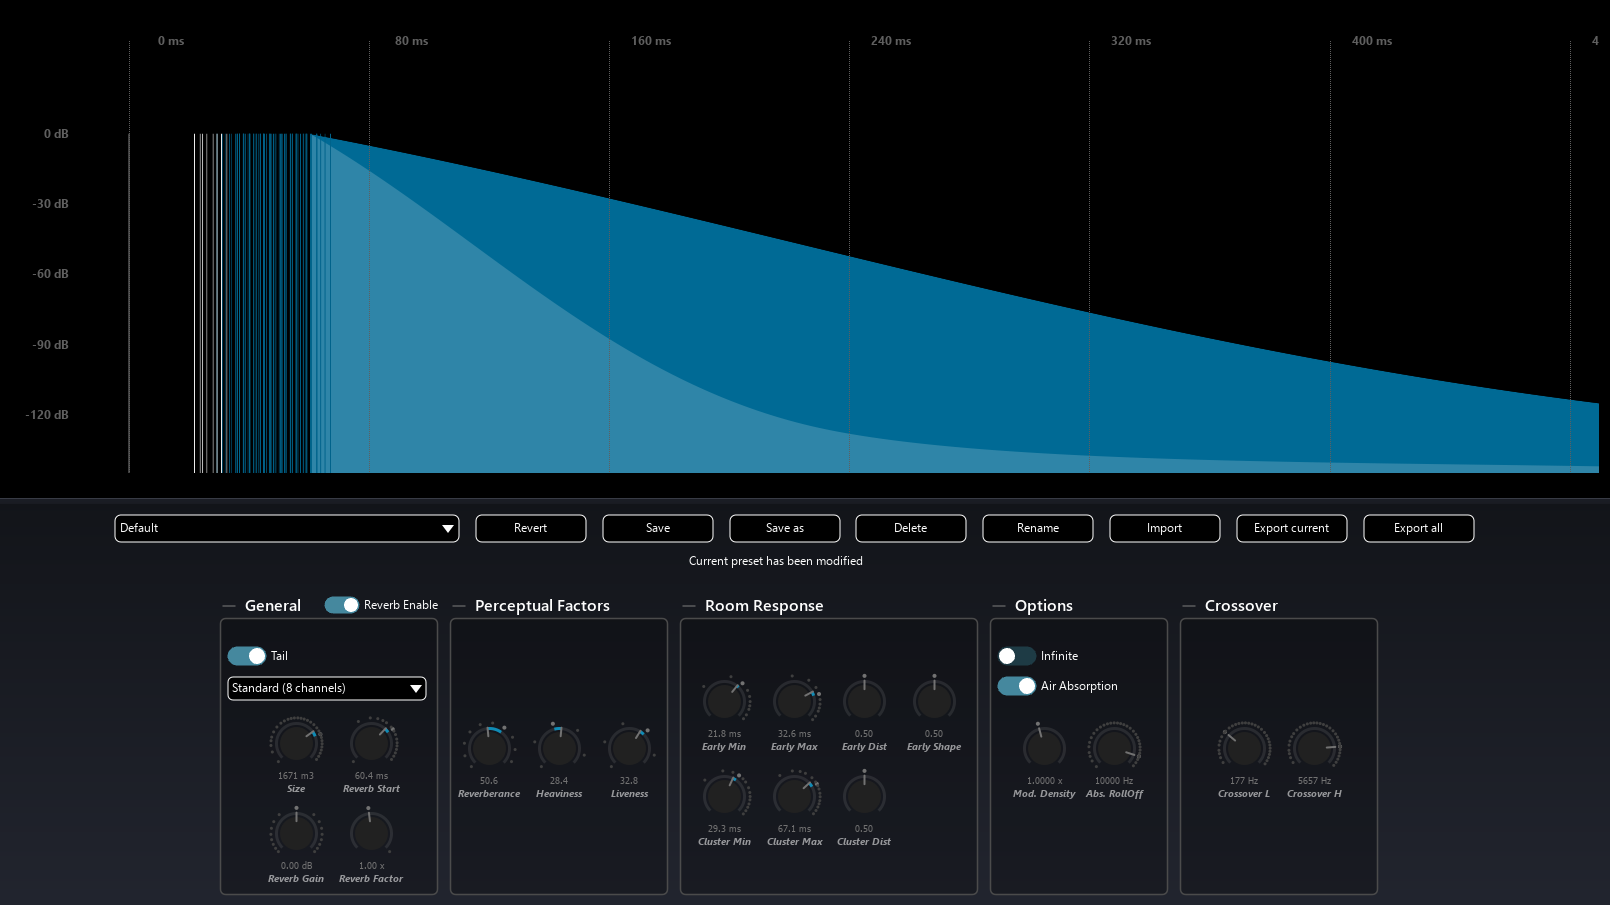Click the 160 ms marker on graph
This screenshot has width=1610, height=905.
click(x=651, y=41)
